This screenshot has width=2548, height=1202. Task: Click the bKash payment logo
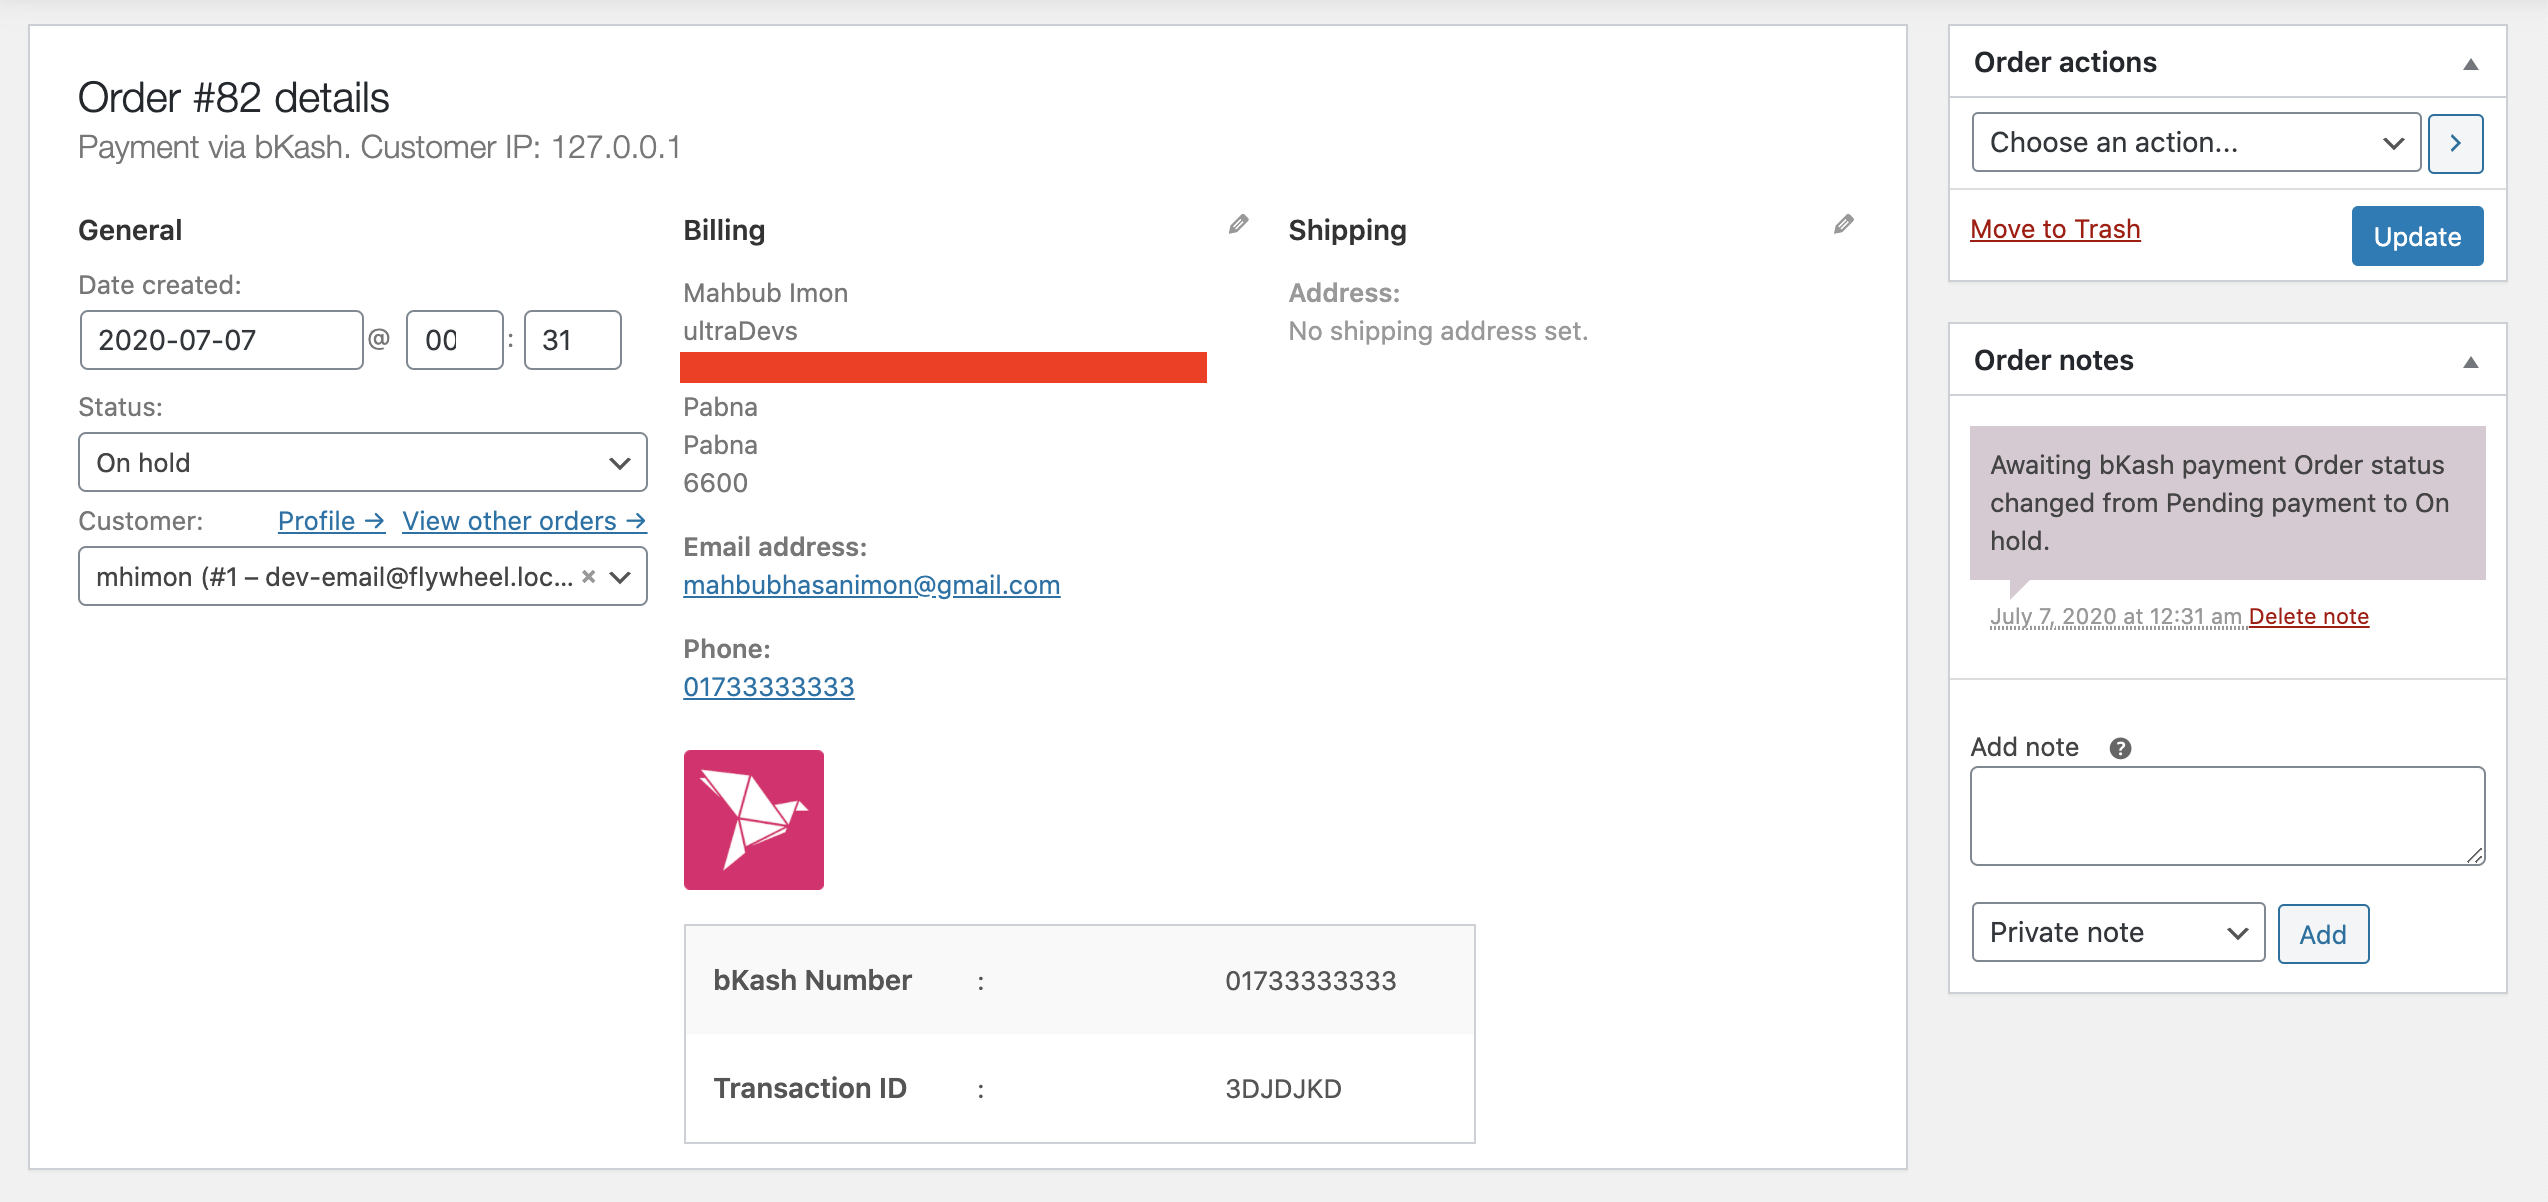click(753, 819)
